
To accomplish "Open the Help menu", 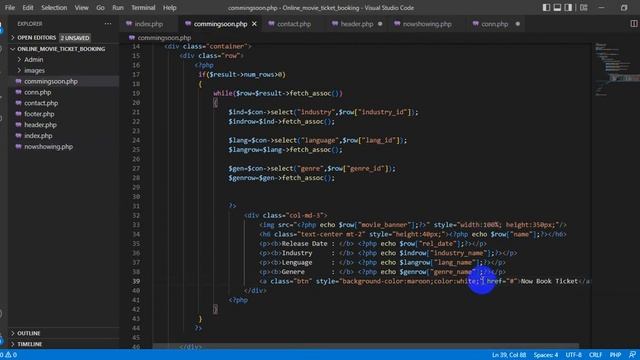I will point(169,8).
